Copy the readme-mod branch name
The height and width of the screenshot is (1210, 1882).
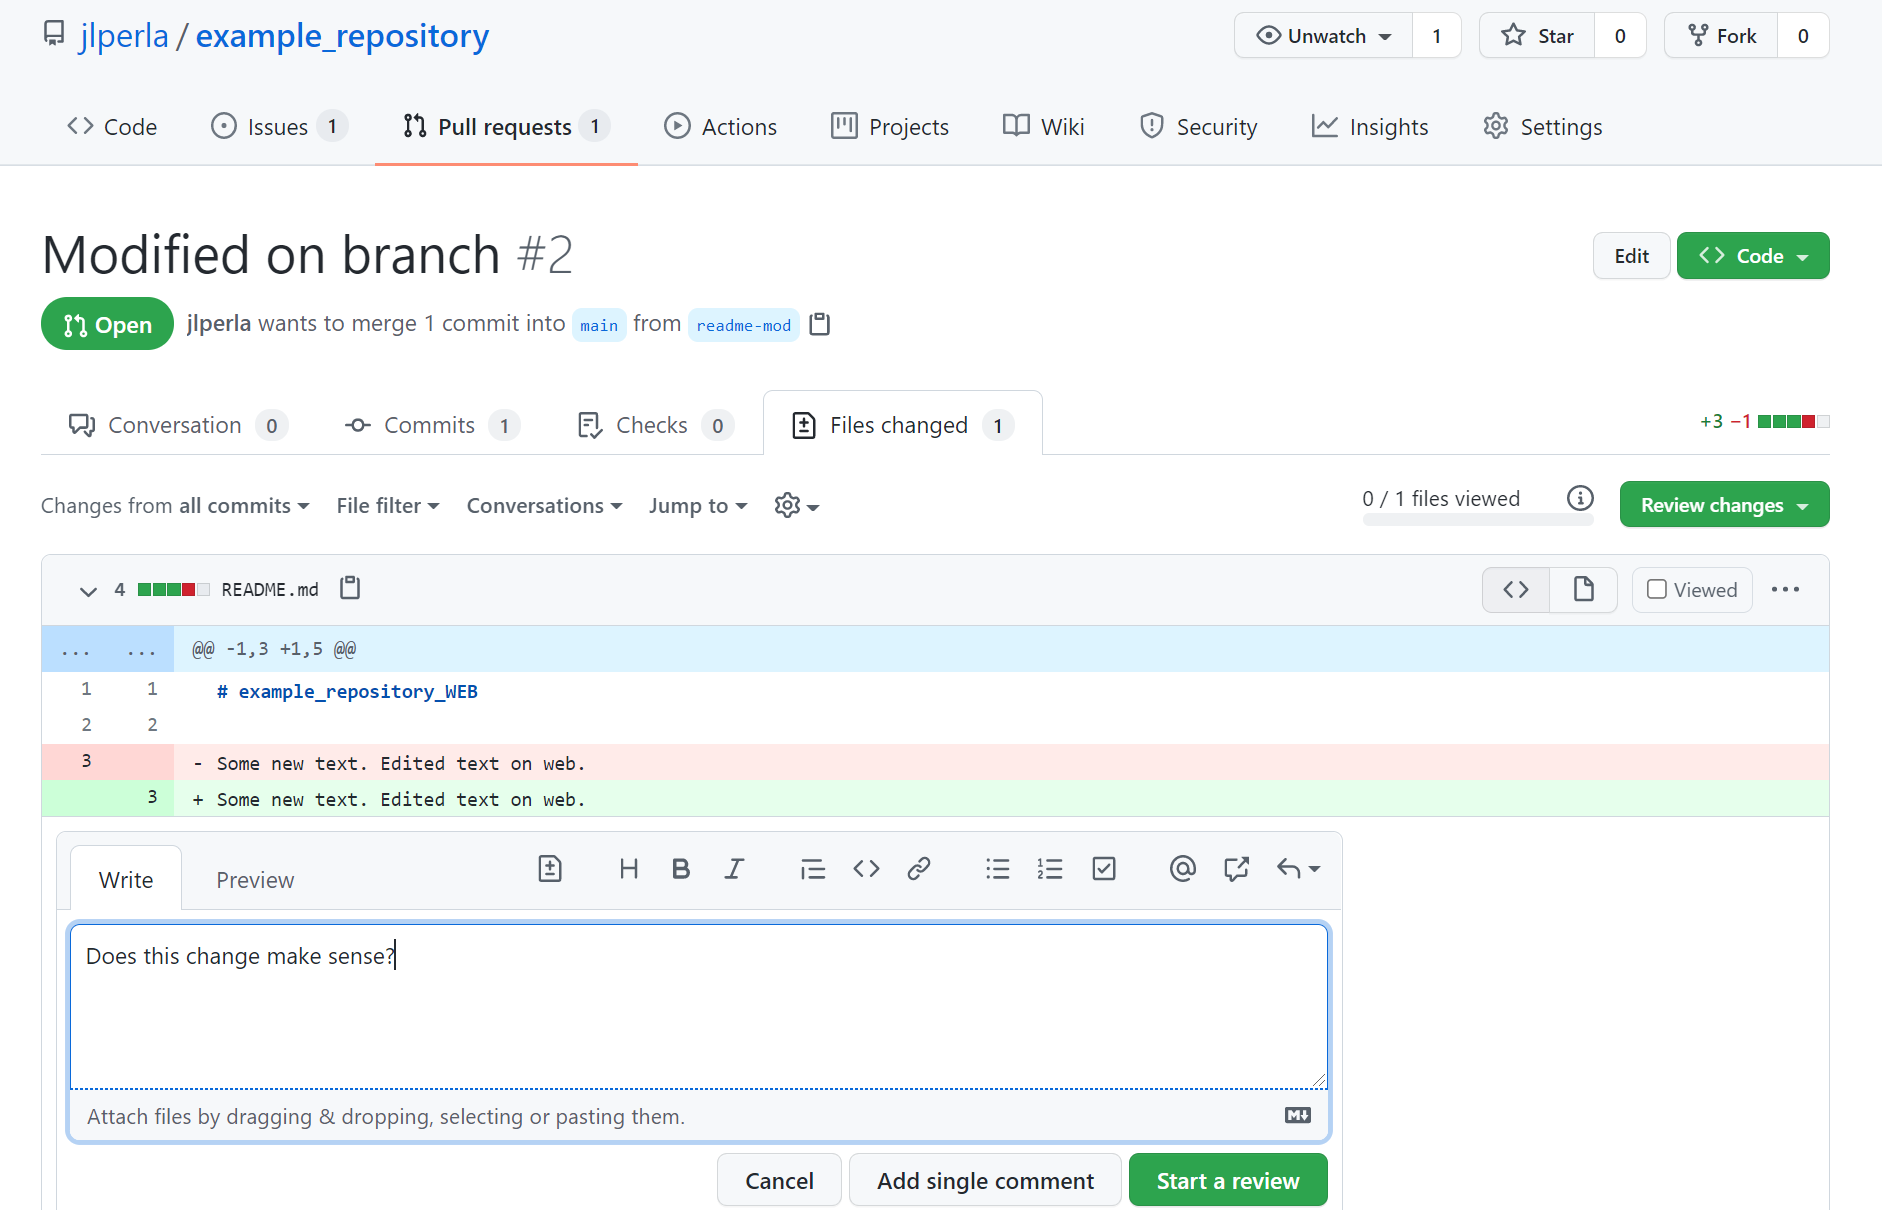(820, 324)
